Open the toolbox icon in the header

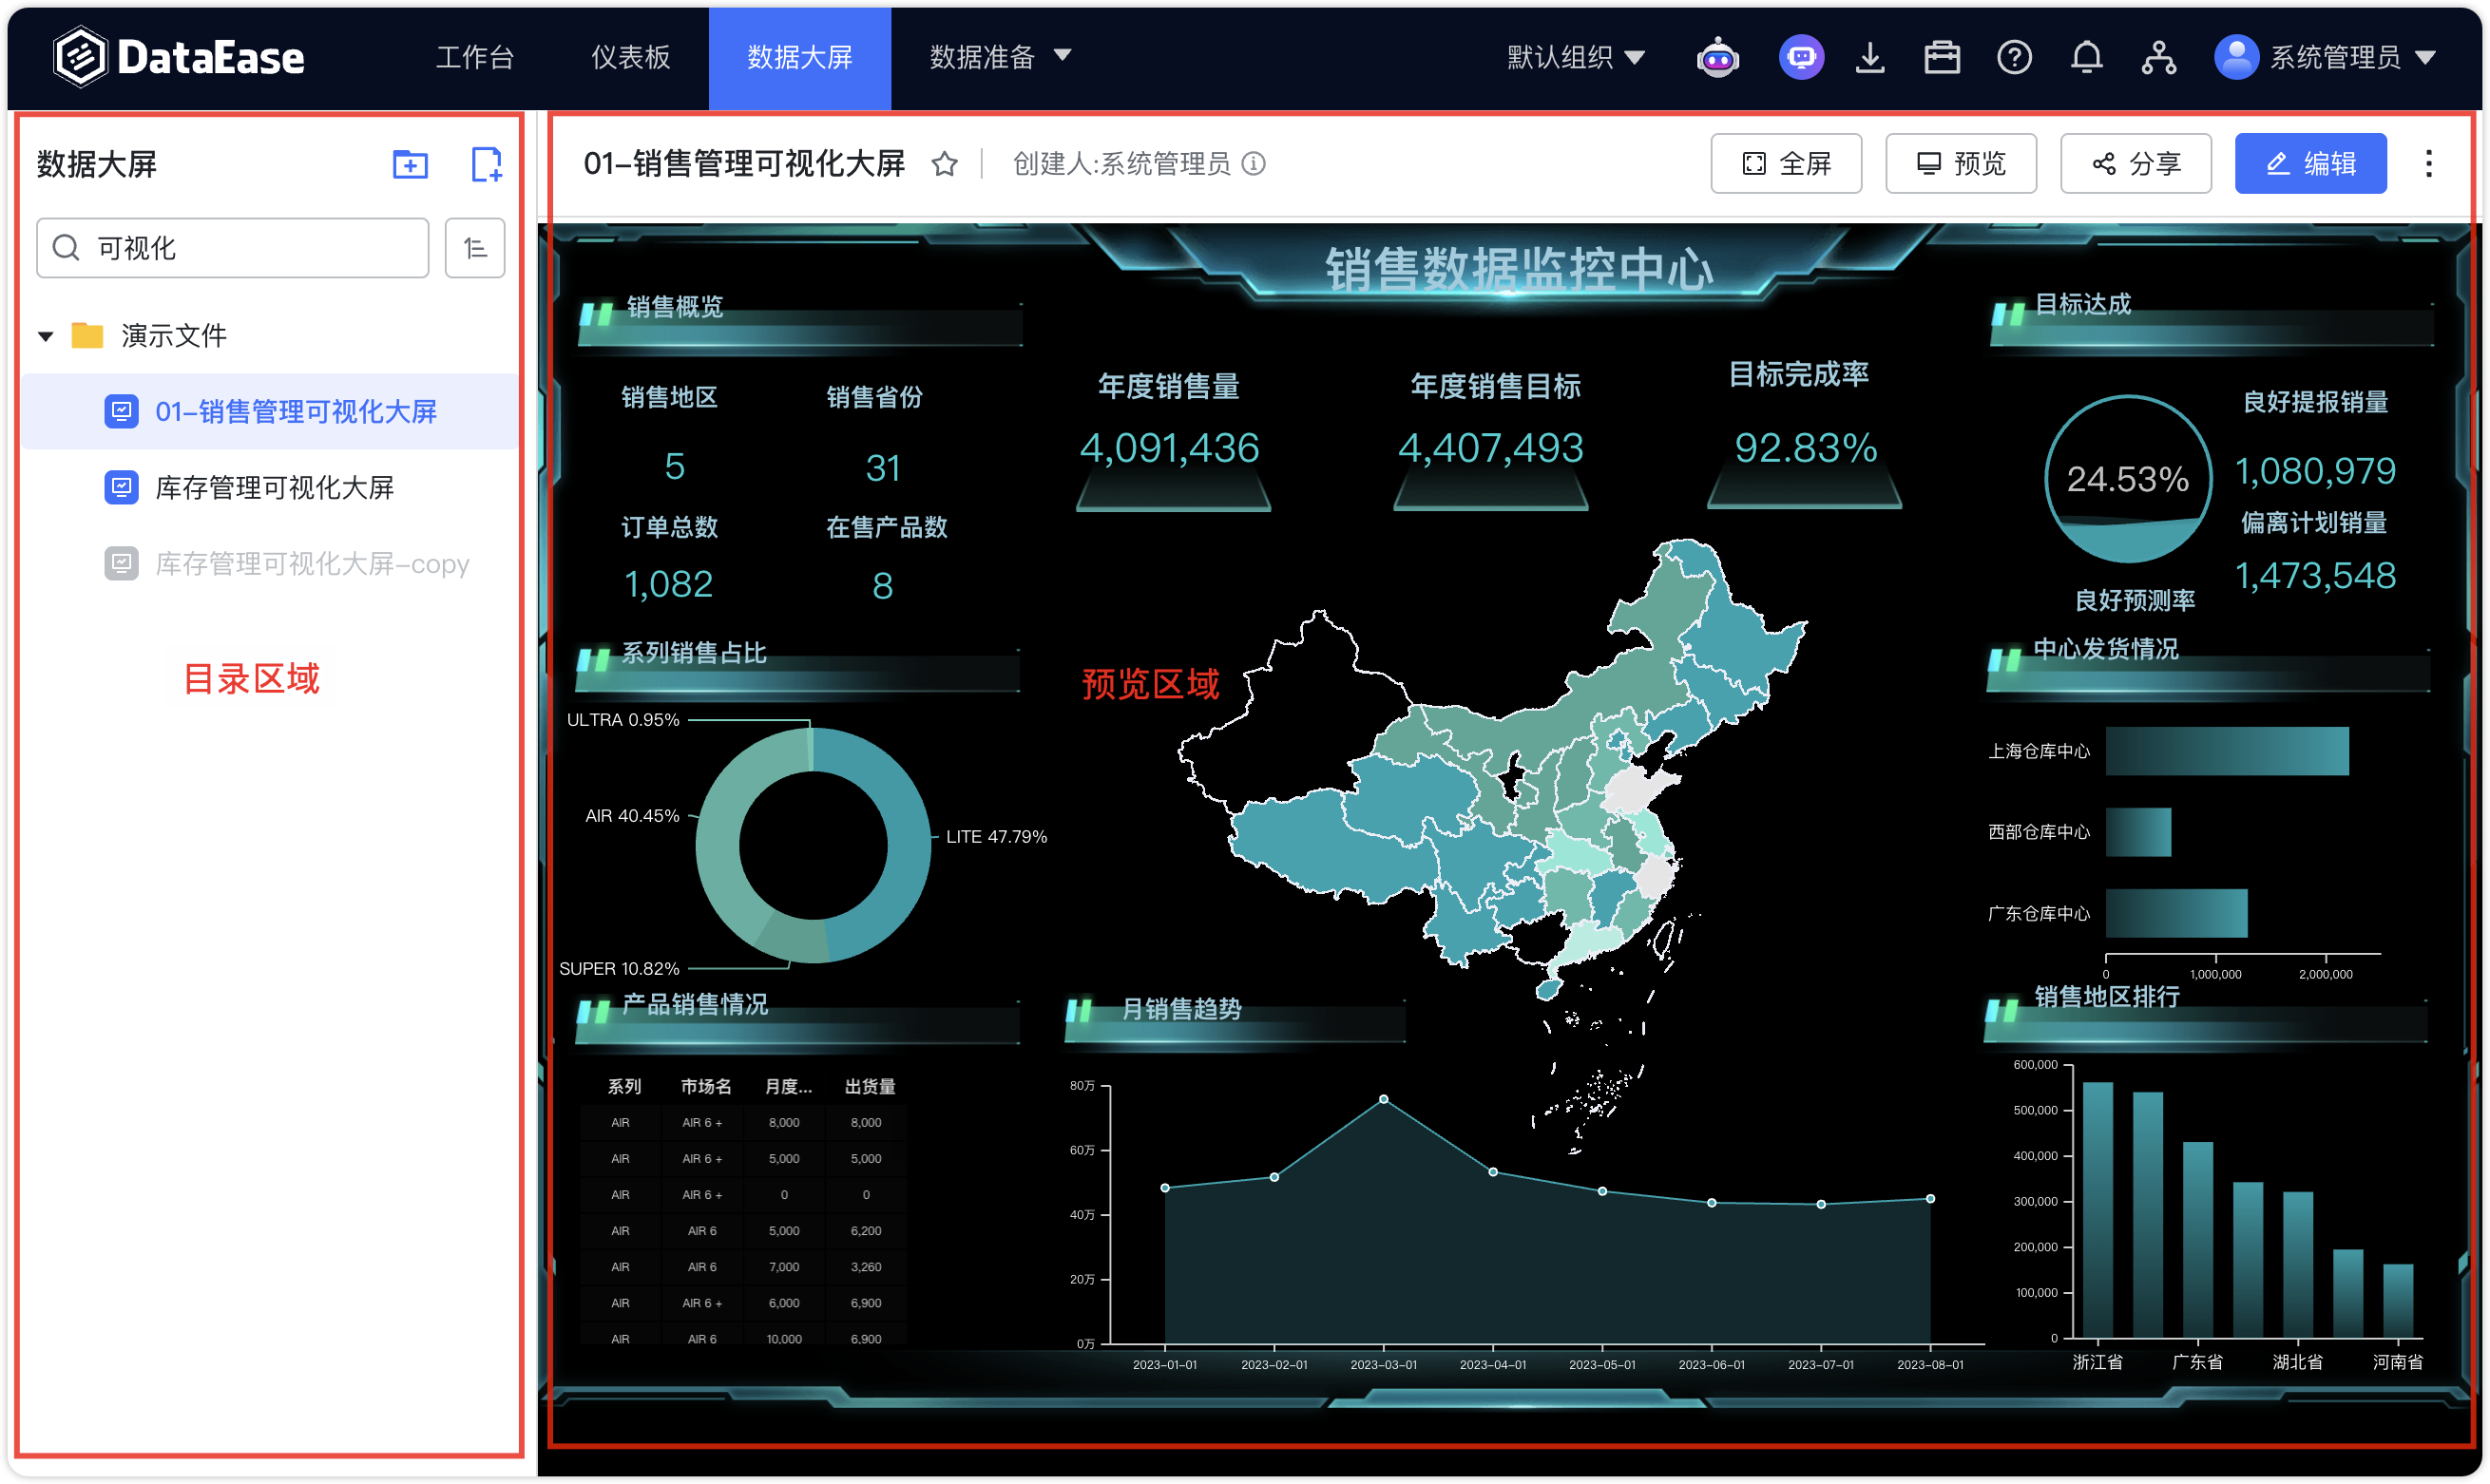(1941, 57)
